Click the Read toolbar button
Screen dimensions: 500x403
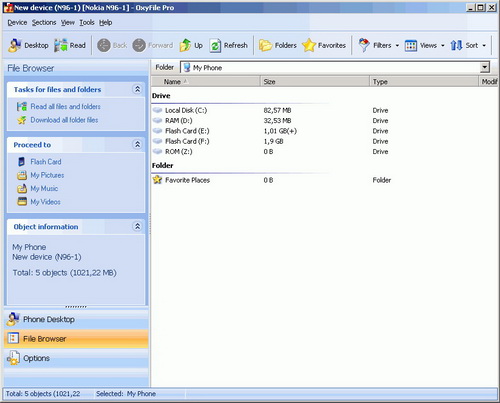[x=70, y=45]
